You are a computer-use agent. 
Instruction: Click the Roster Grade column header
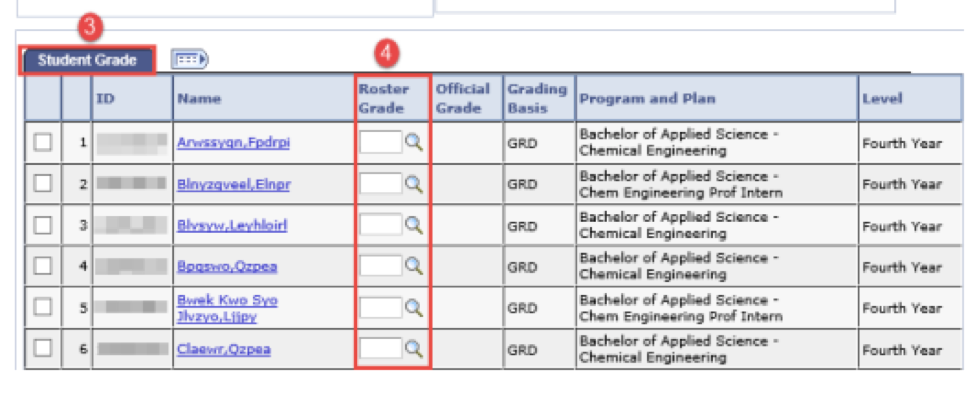[384, 98]
